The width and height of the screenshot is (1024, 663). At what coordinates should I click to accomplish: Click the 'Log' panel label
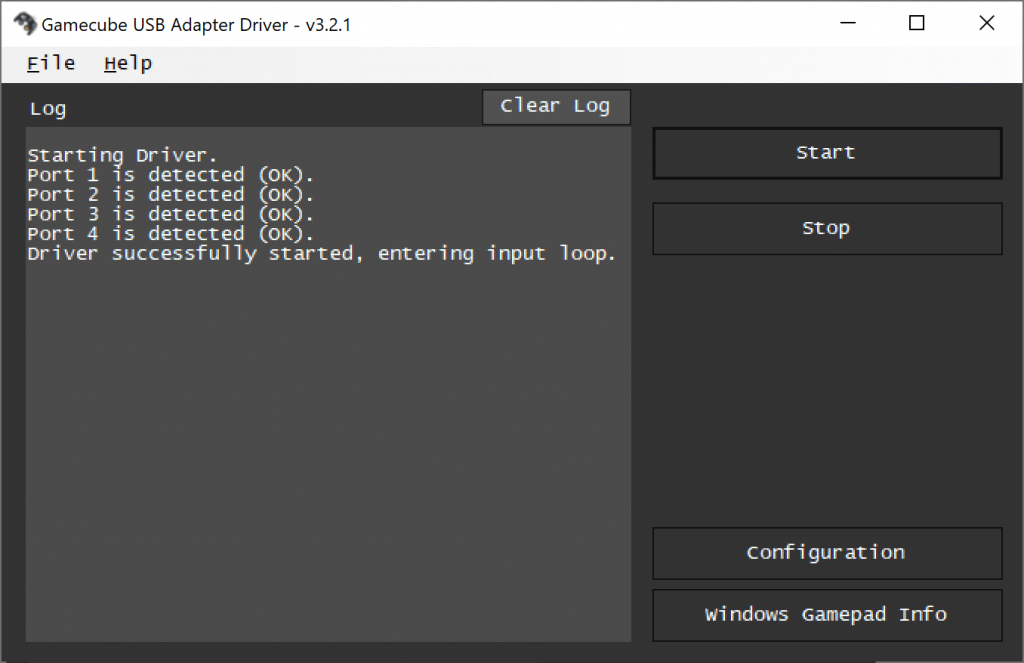(48, 109)
